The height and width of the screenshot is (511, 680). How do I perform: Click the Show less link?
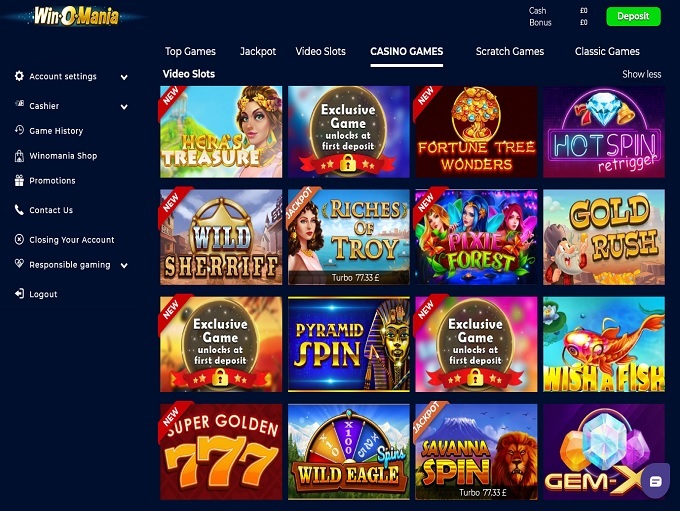641,74
